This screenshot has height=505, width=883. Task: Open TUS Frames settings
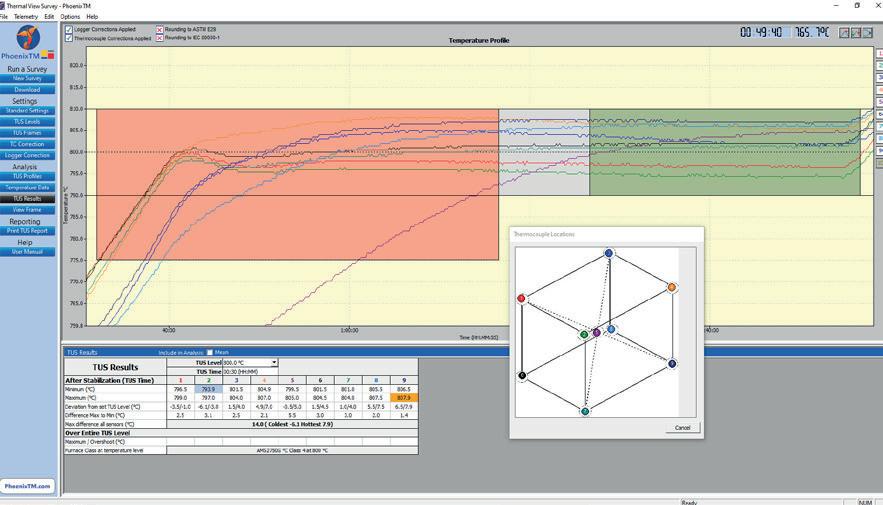28,133
